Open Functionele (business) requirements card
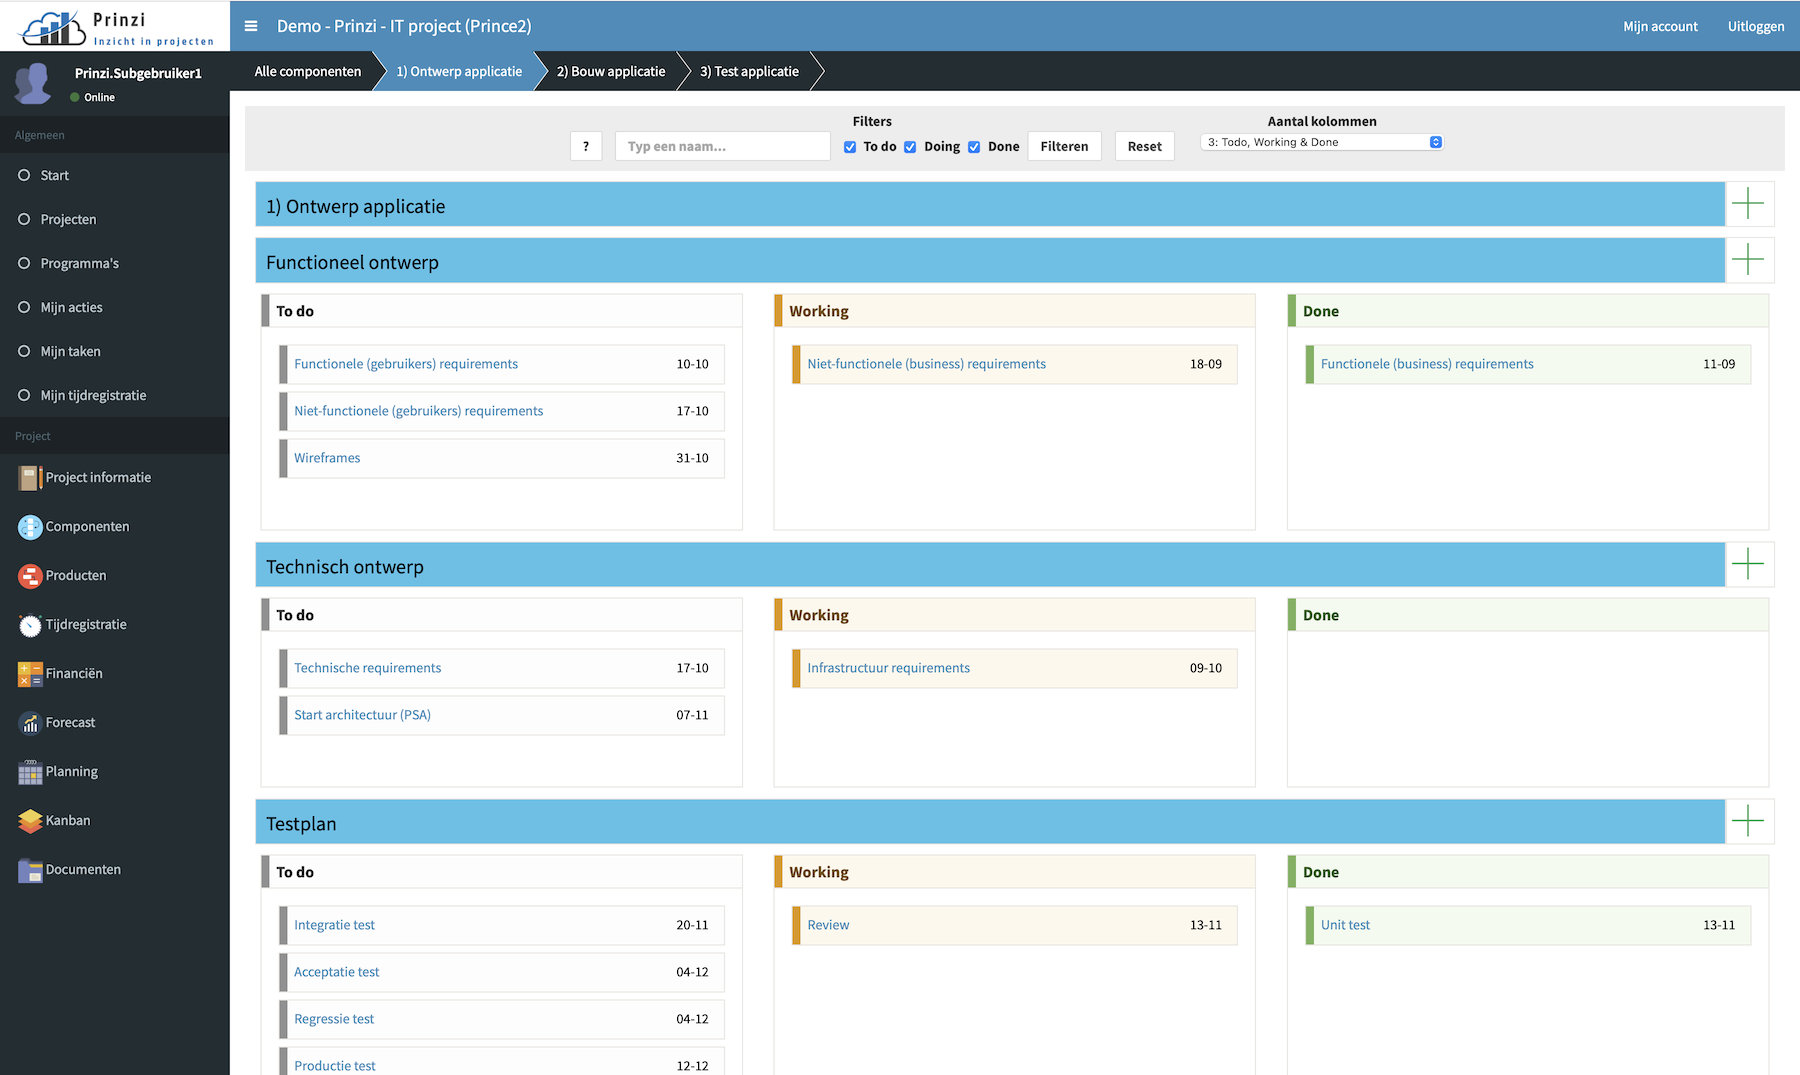The height and width of the screenshot is (1075, 1800). click(1528, 364)
